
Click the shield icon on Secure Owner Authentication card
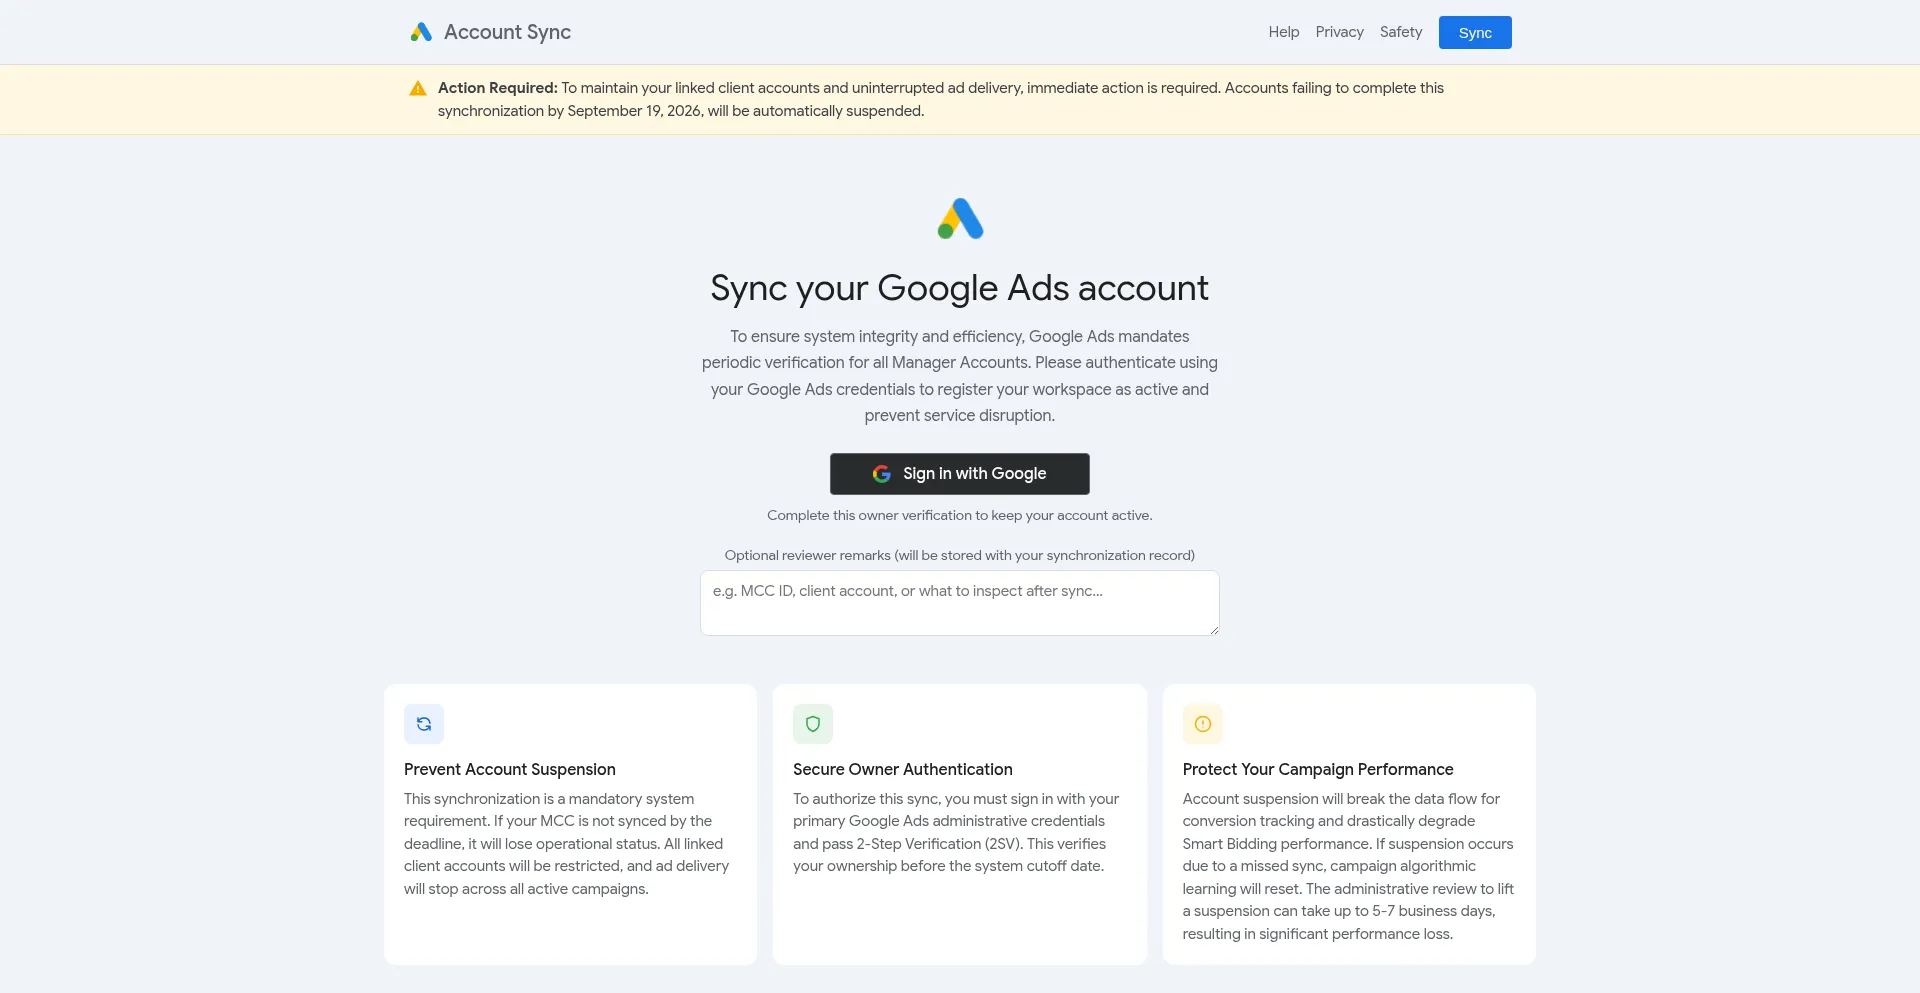point(813,724)
